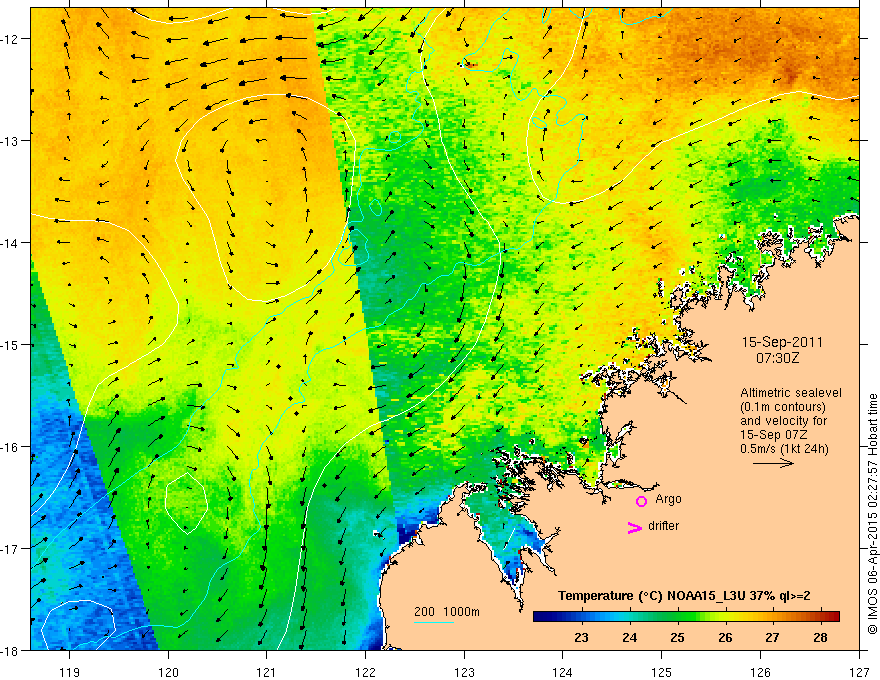Click the latitude axis label -14
This screenshot has width=880, height=680.
(x=10, y=243)
